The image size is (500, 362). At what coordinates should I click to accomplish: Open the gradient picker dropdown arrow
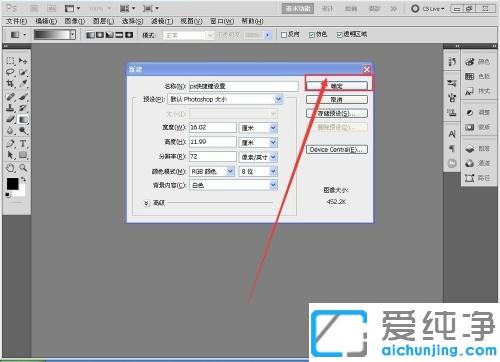73,35
